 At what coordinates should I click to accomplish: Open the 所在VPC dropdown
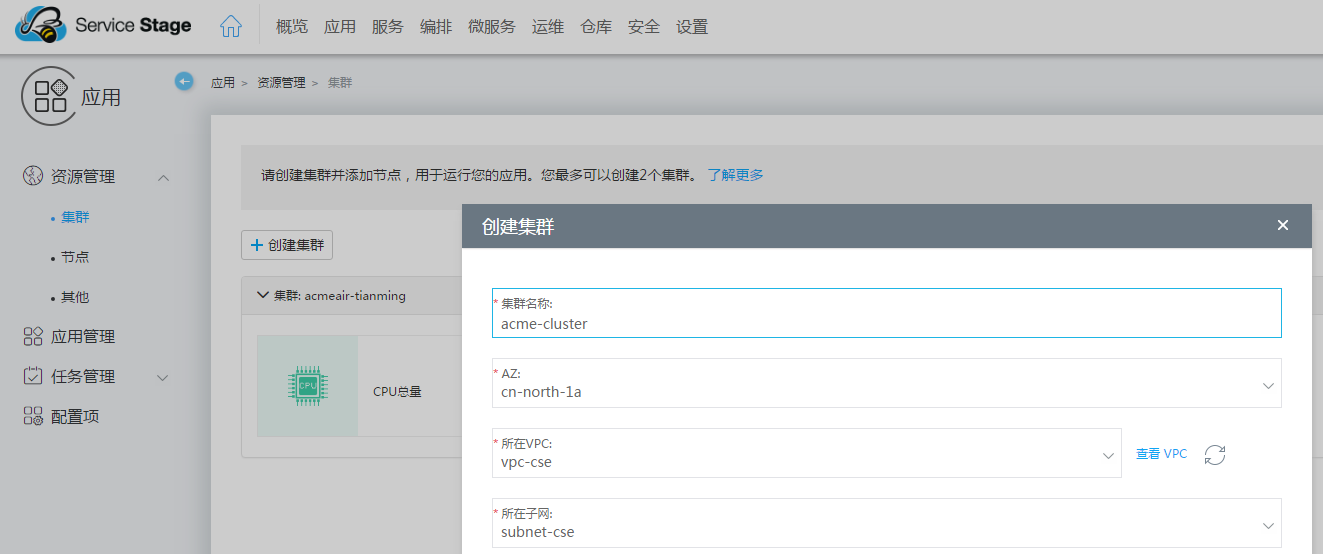(806, 454)
